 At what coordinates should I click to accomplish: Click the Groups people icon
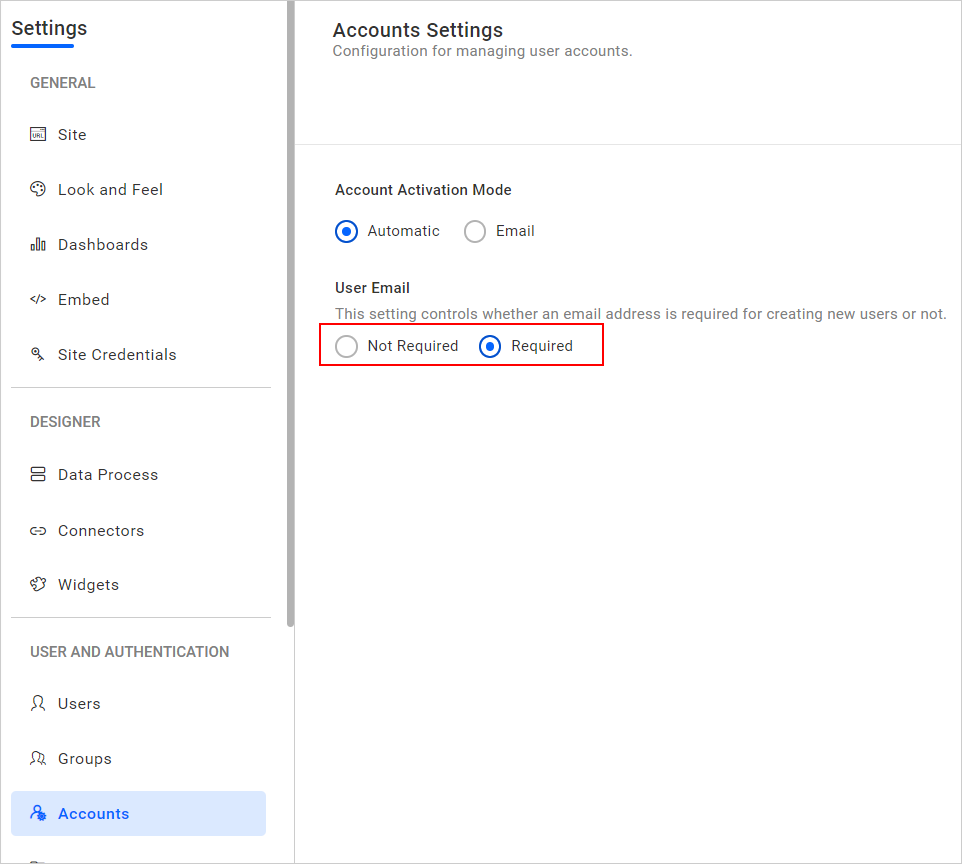click(x=38, y=758)
